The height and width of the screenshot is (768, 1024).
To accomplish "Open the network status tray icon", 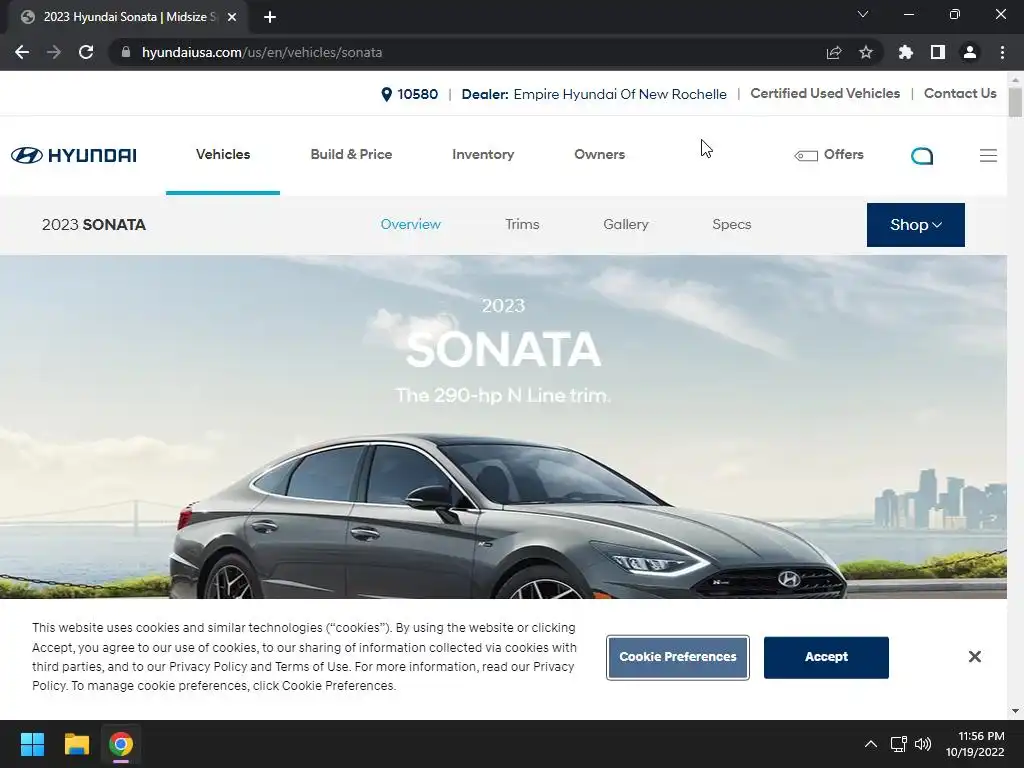I will (x=899, y=744).
